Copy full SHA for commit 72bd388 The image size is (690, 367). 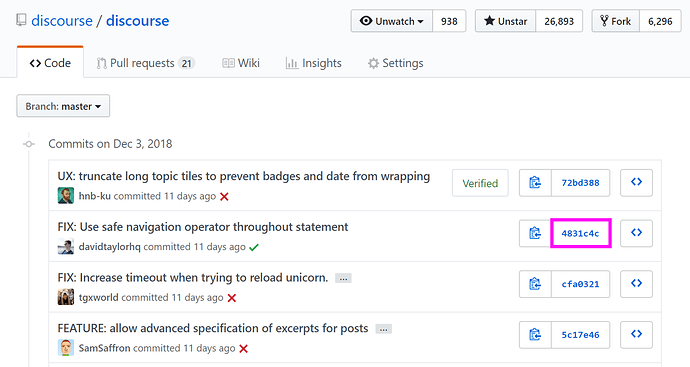click(x=535, y=183)
